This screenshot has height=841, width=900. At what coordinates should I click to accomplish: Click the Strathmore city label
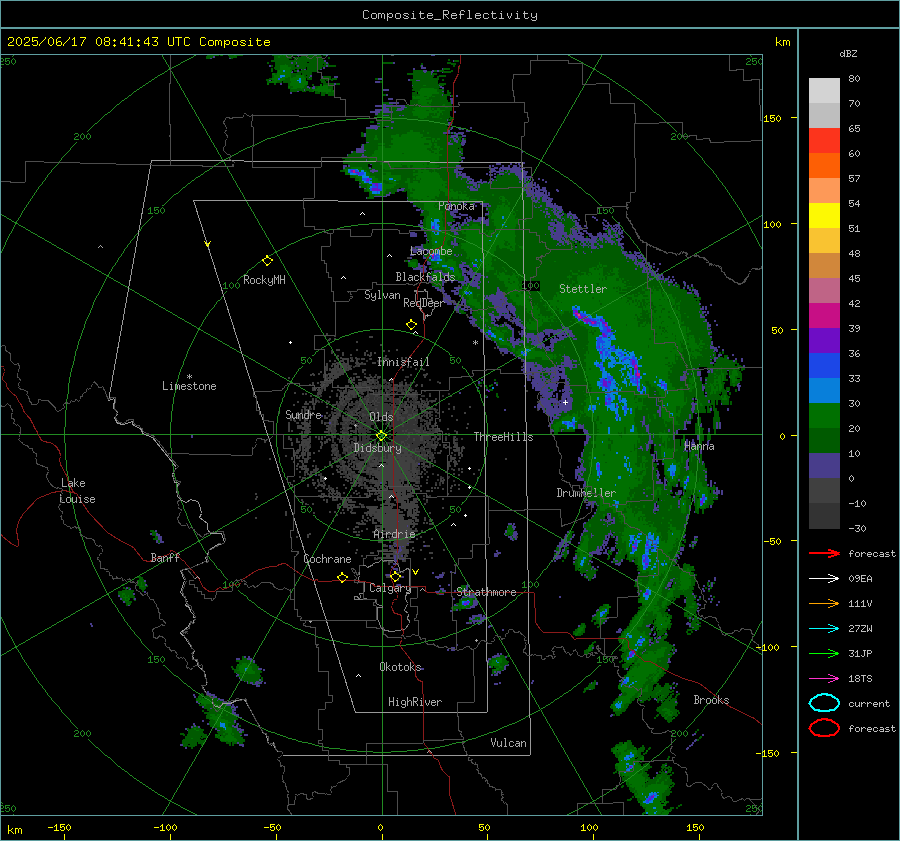486,592
